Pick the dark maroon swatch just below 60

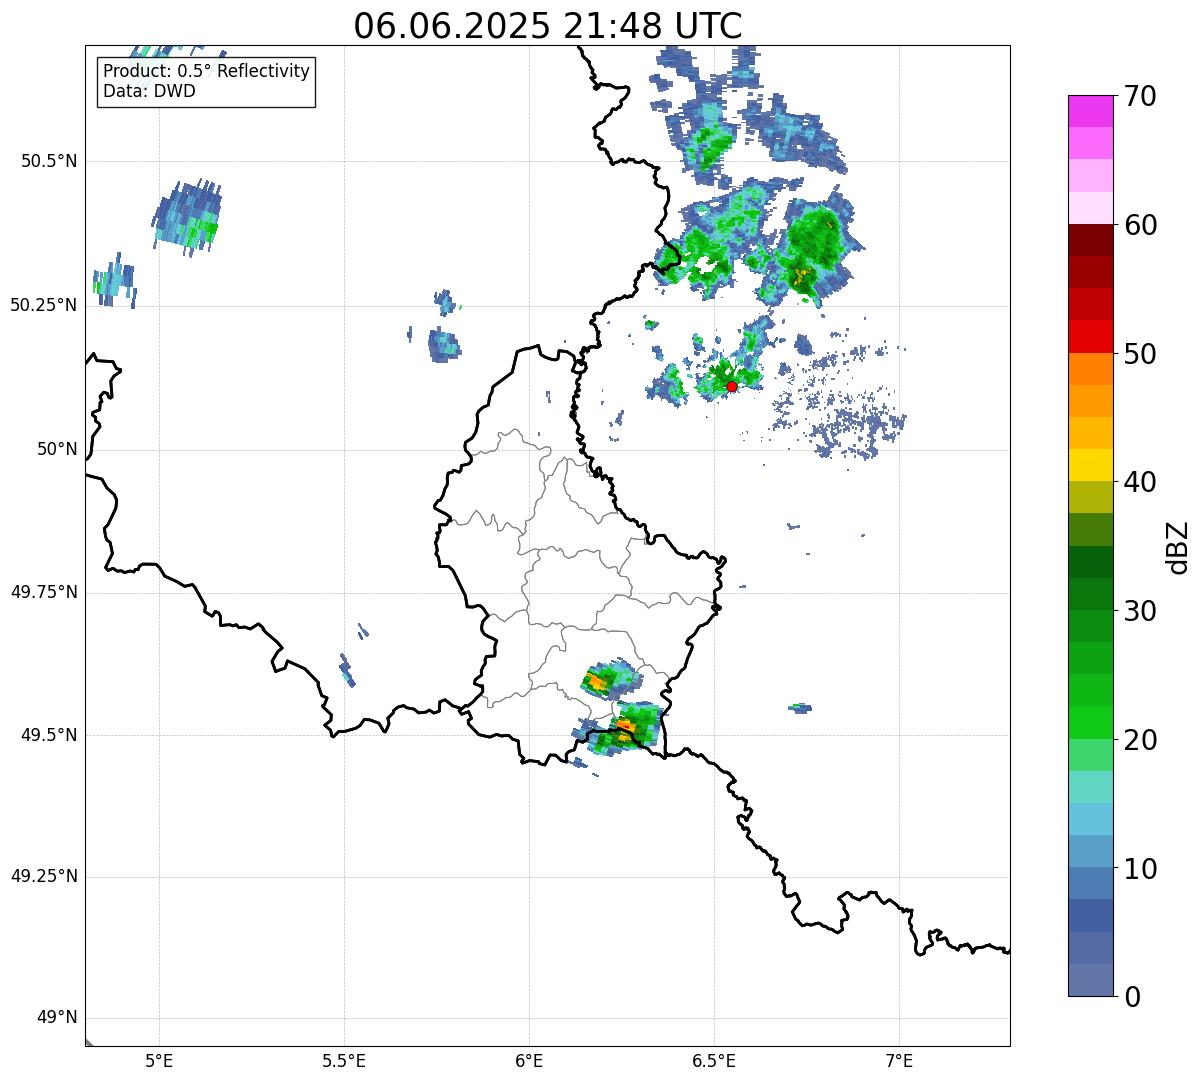pos(1091,240)
